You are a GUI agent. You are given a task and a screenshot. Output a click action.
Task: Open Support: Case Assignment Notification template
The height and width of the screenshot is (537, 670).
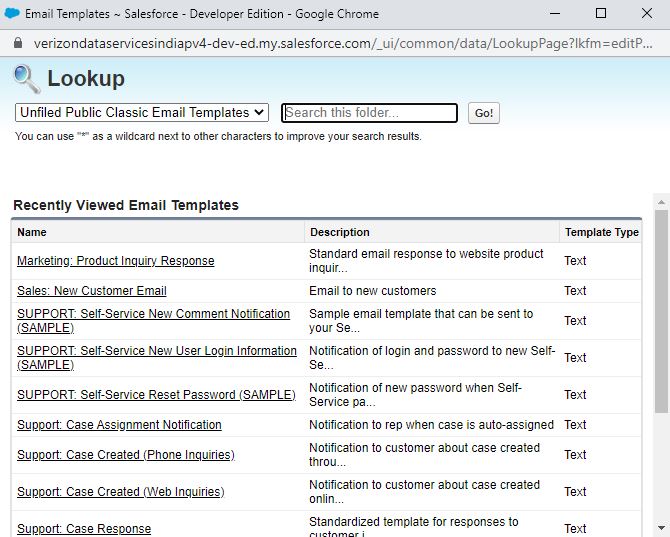pyautogui.click(x=119, y=425)
